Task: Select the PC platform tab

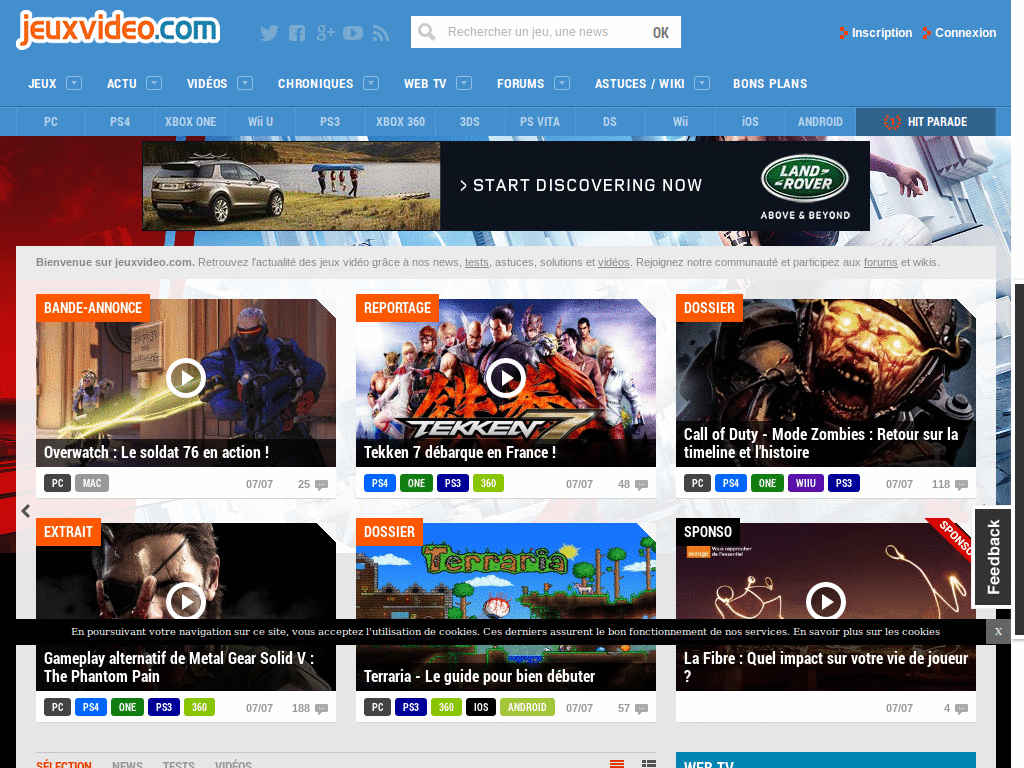Action: [x=51, y=121]
